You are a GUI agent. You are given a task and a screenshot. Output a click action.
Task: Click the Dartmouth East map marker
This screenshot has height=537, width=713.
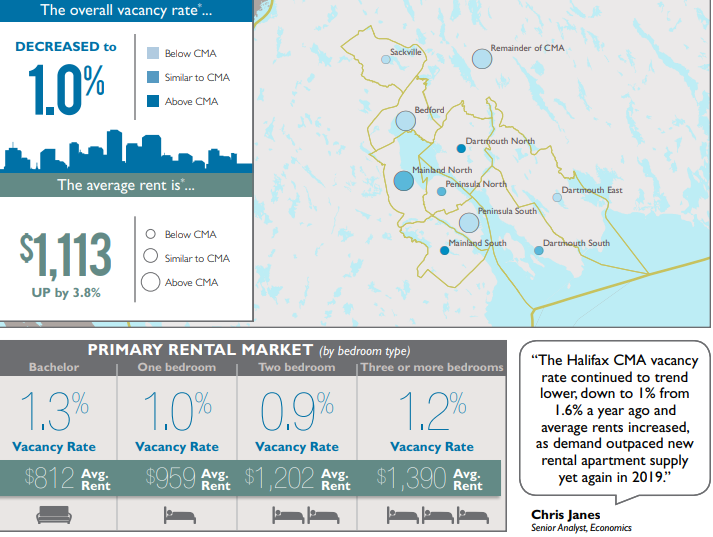pyautogui.click(x=558, y=197)
